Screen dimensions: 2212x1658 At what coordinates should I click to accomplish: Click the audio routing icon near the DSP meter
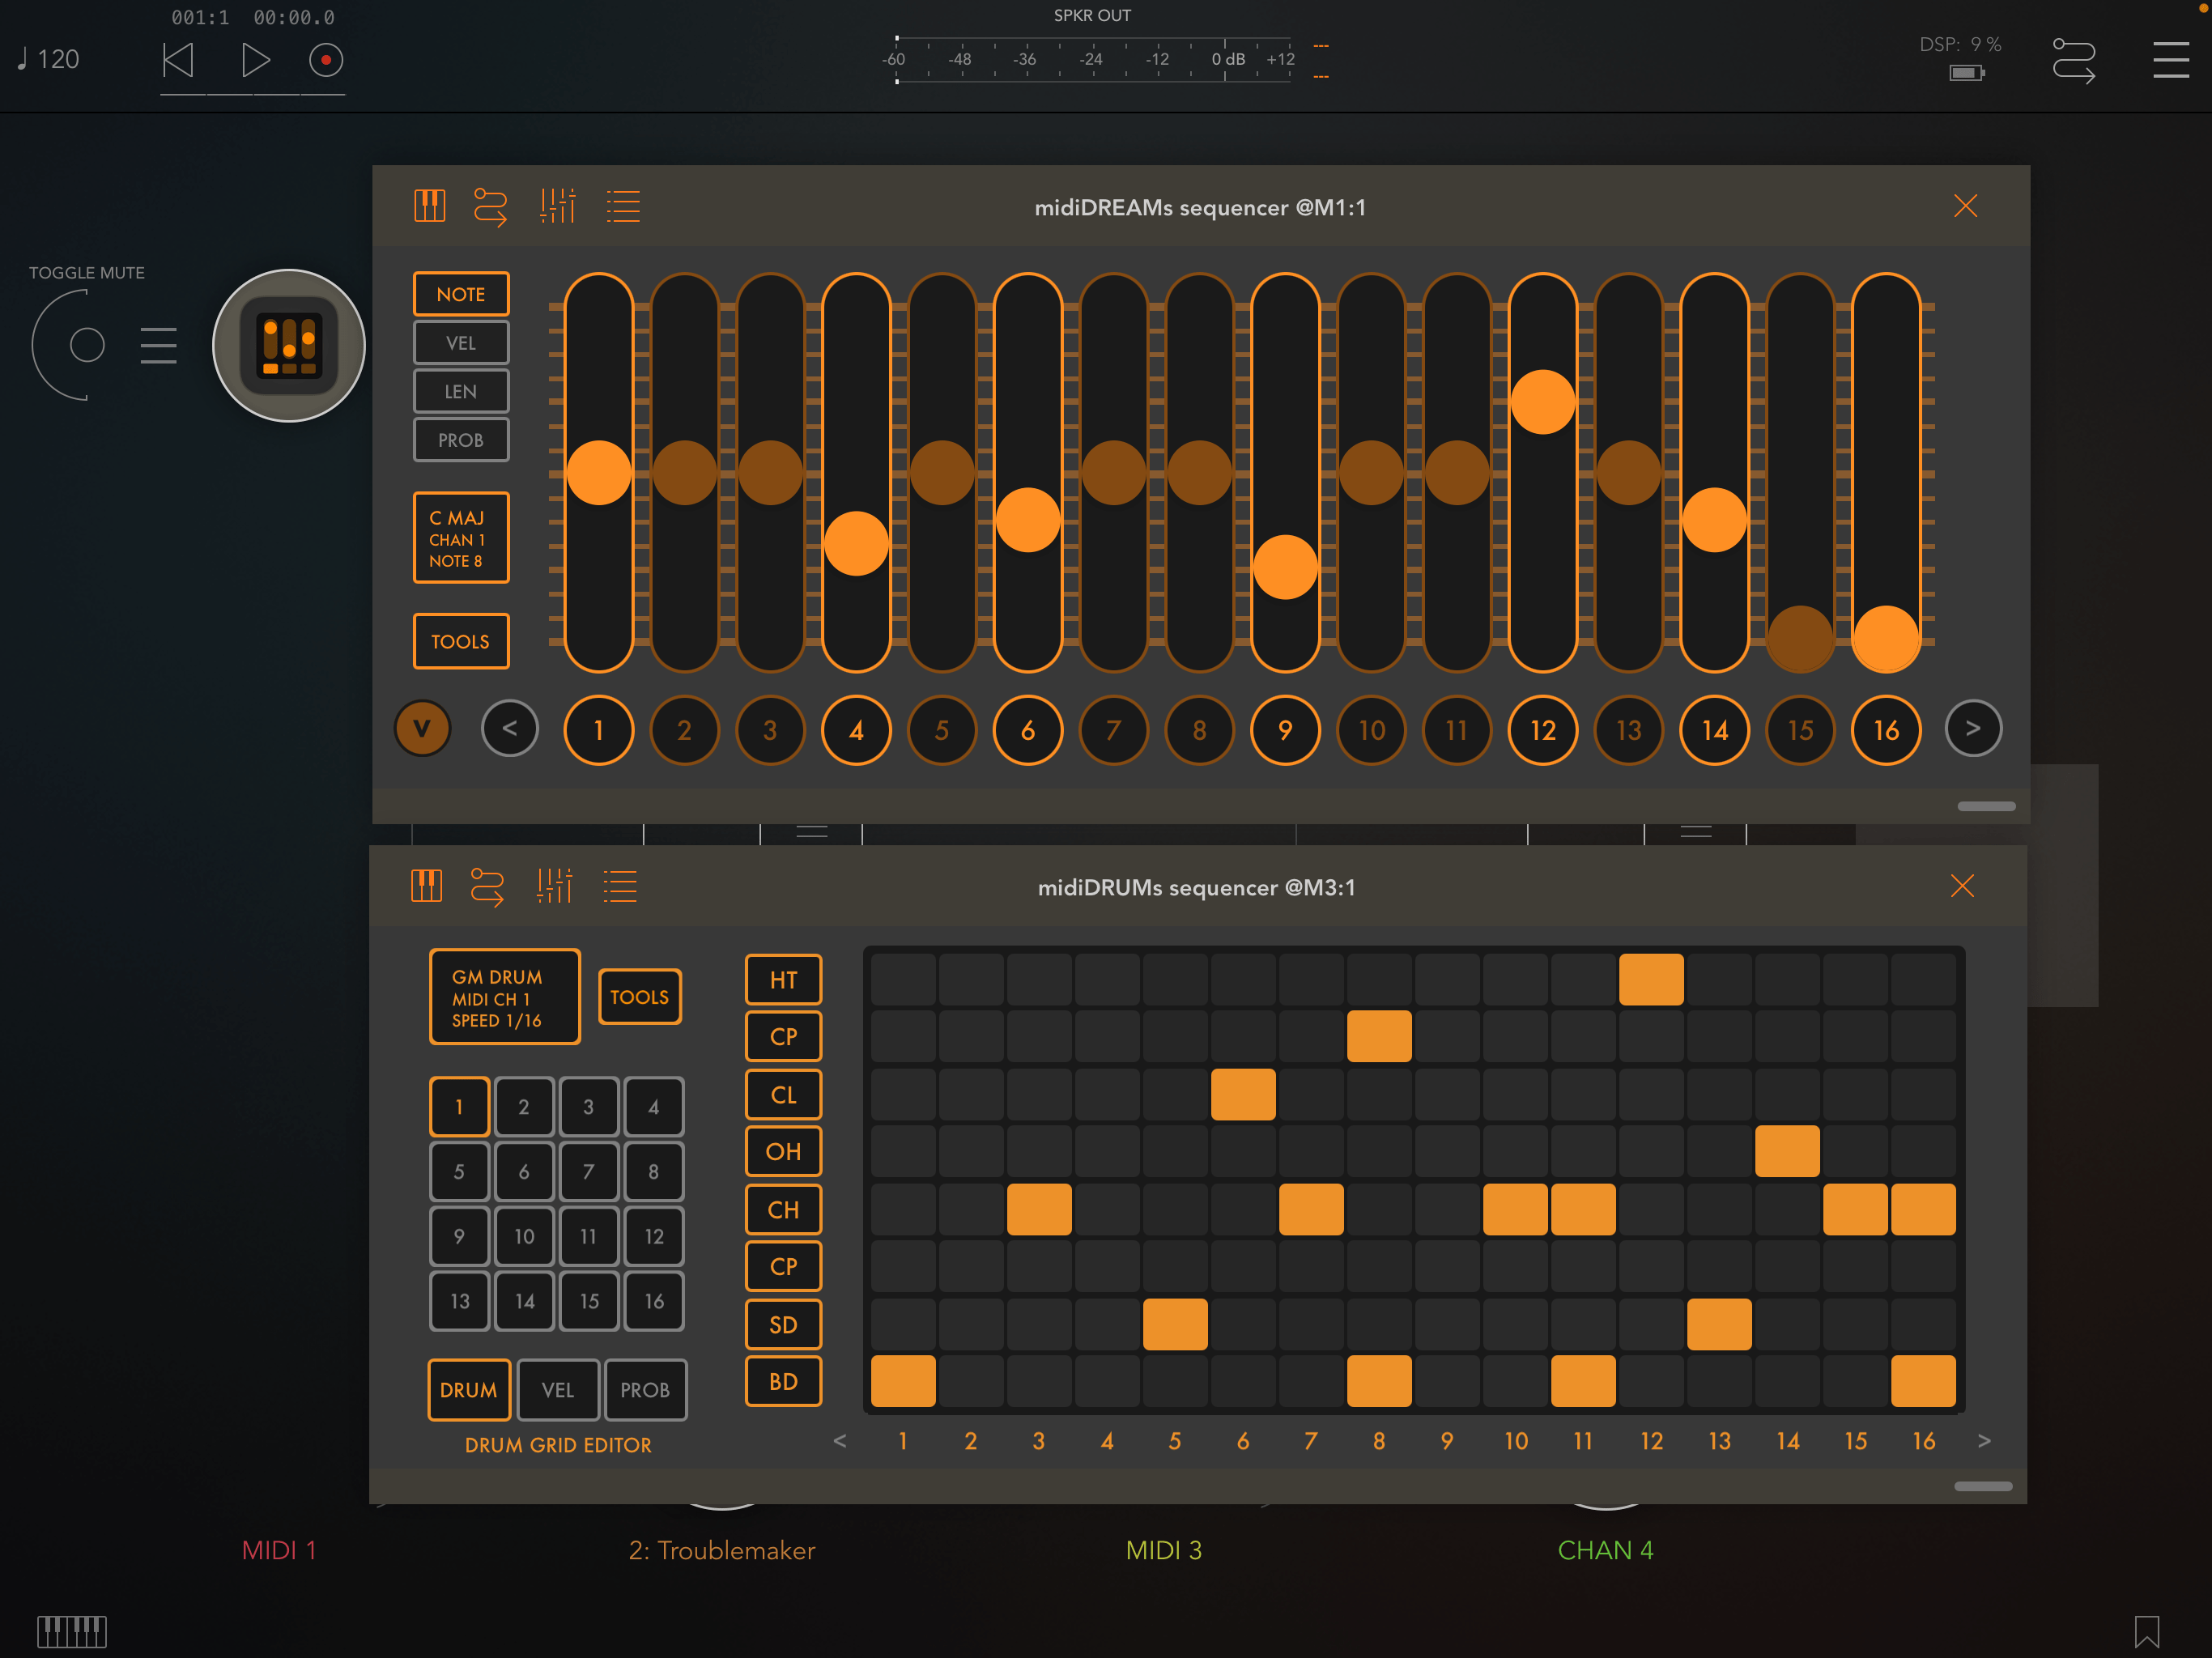point(2074,60)
